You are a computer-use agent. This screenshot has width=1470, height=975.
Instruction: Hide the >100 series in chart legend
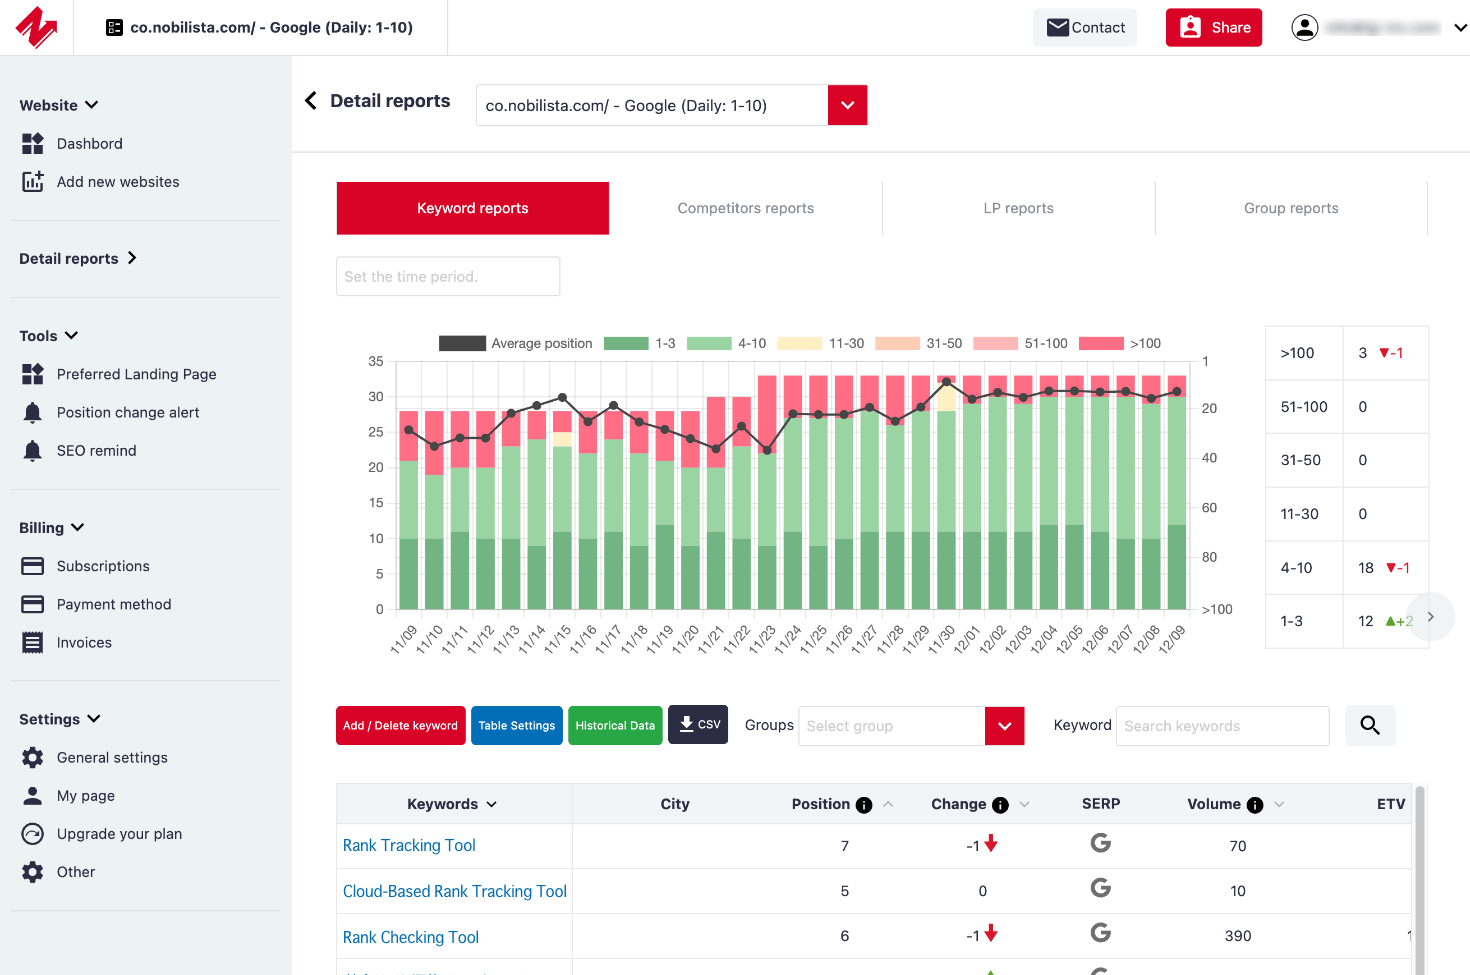[1120, 344]
